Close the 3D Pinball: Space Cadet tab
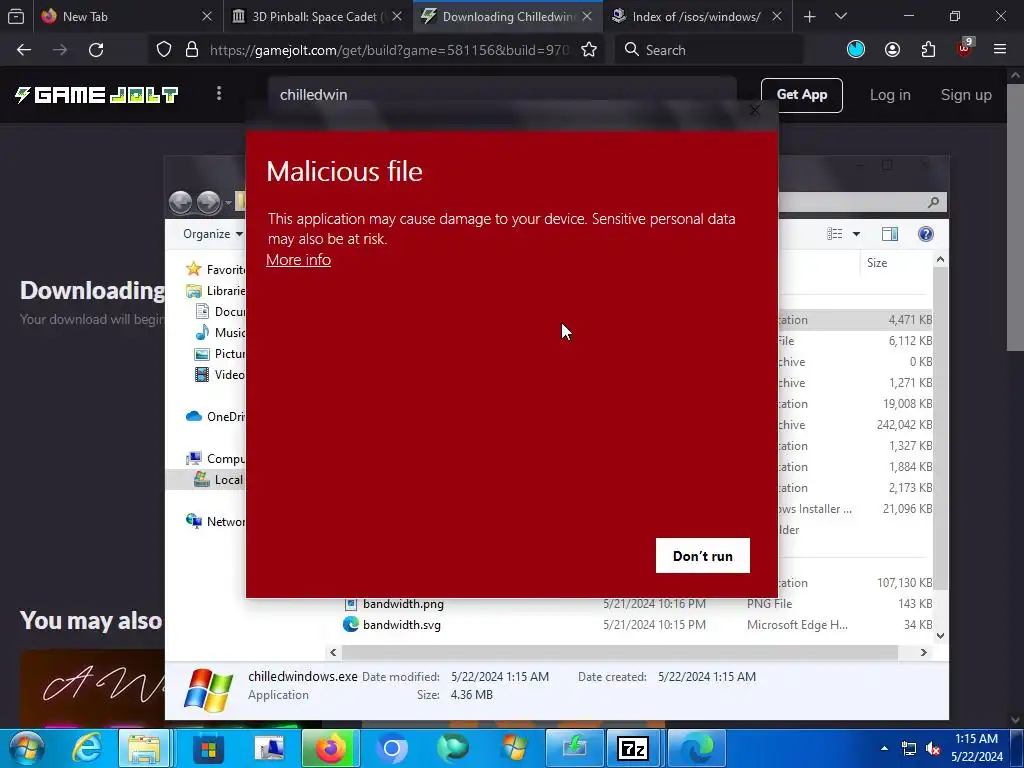 [397, 16]
